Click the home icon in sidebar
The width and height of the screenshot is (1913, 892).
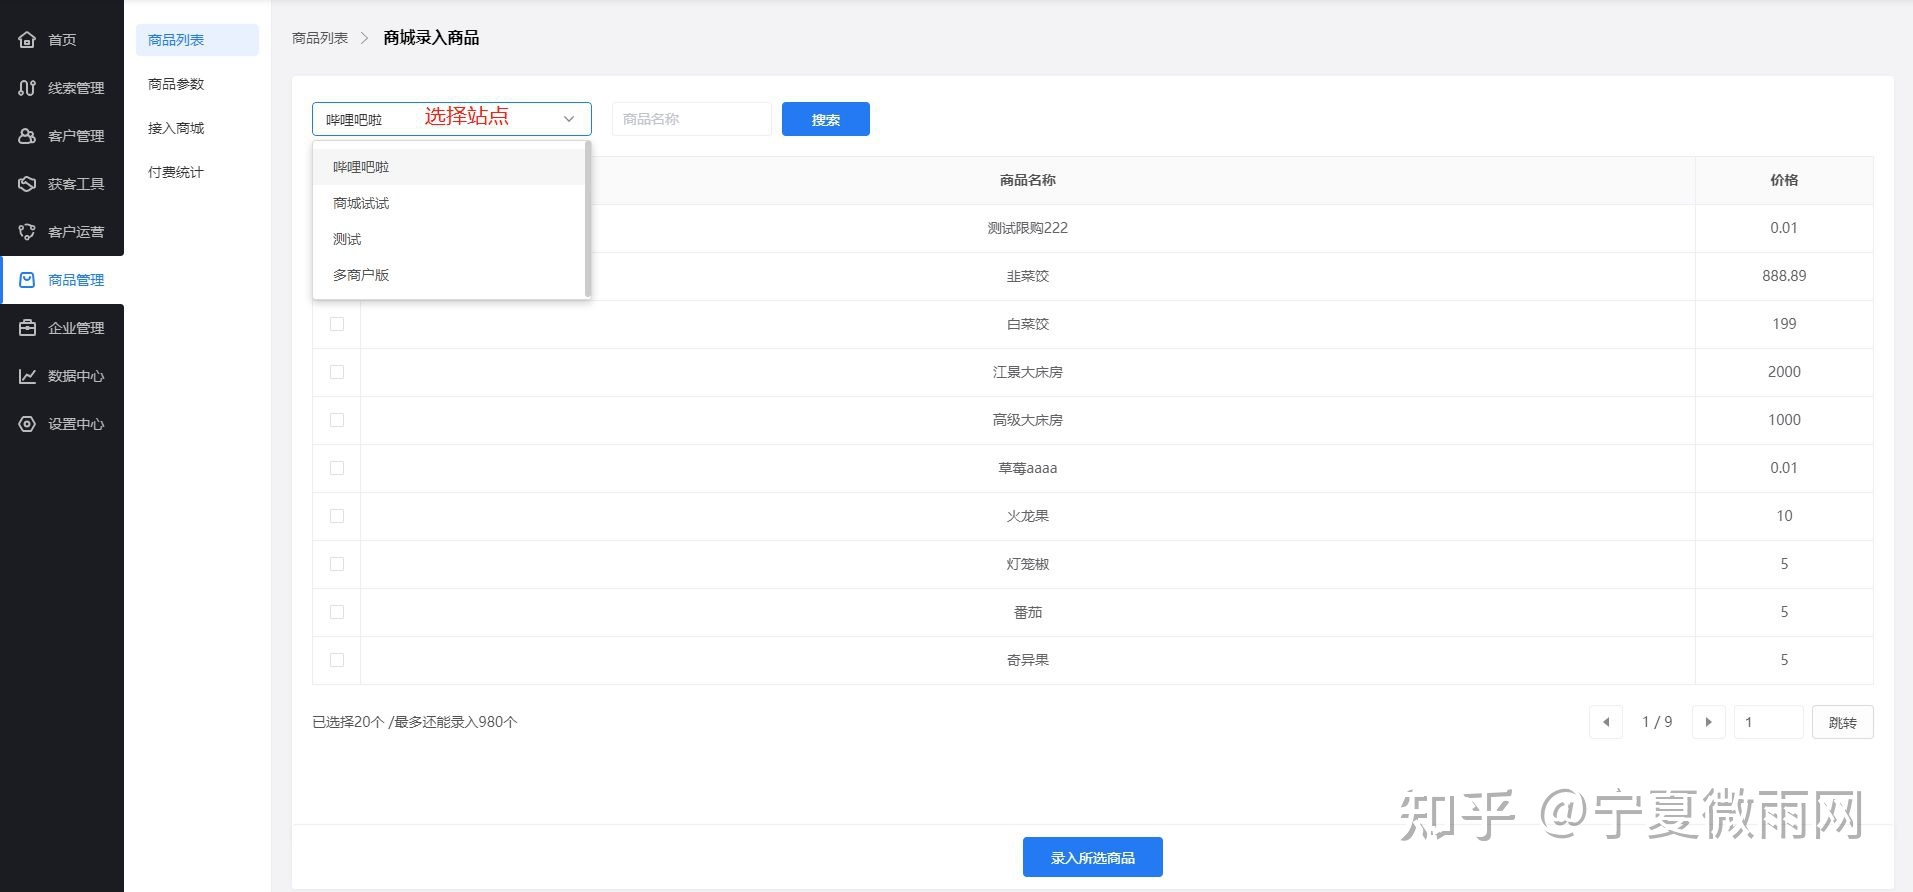(27, 40)
